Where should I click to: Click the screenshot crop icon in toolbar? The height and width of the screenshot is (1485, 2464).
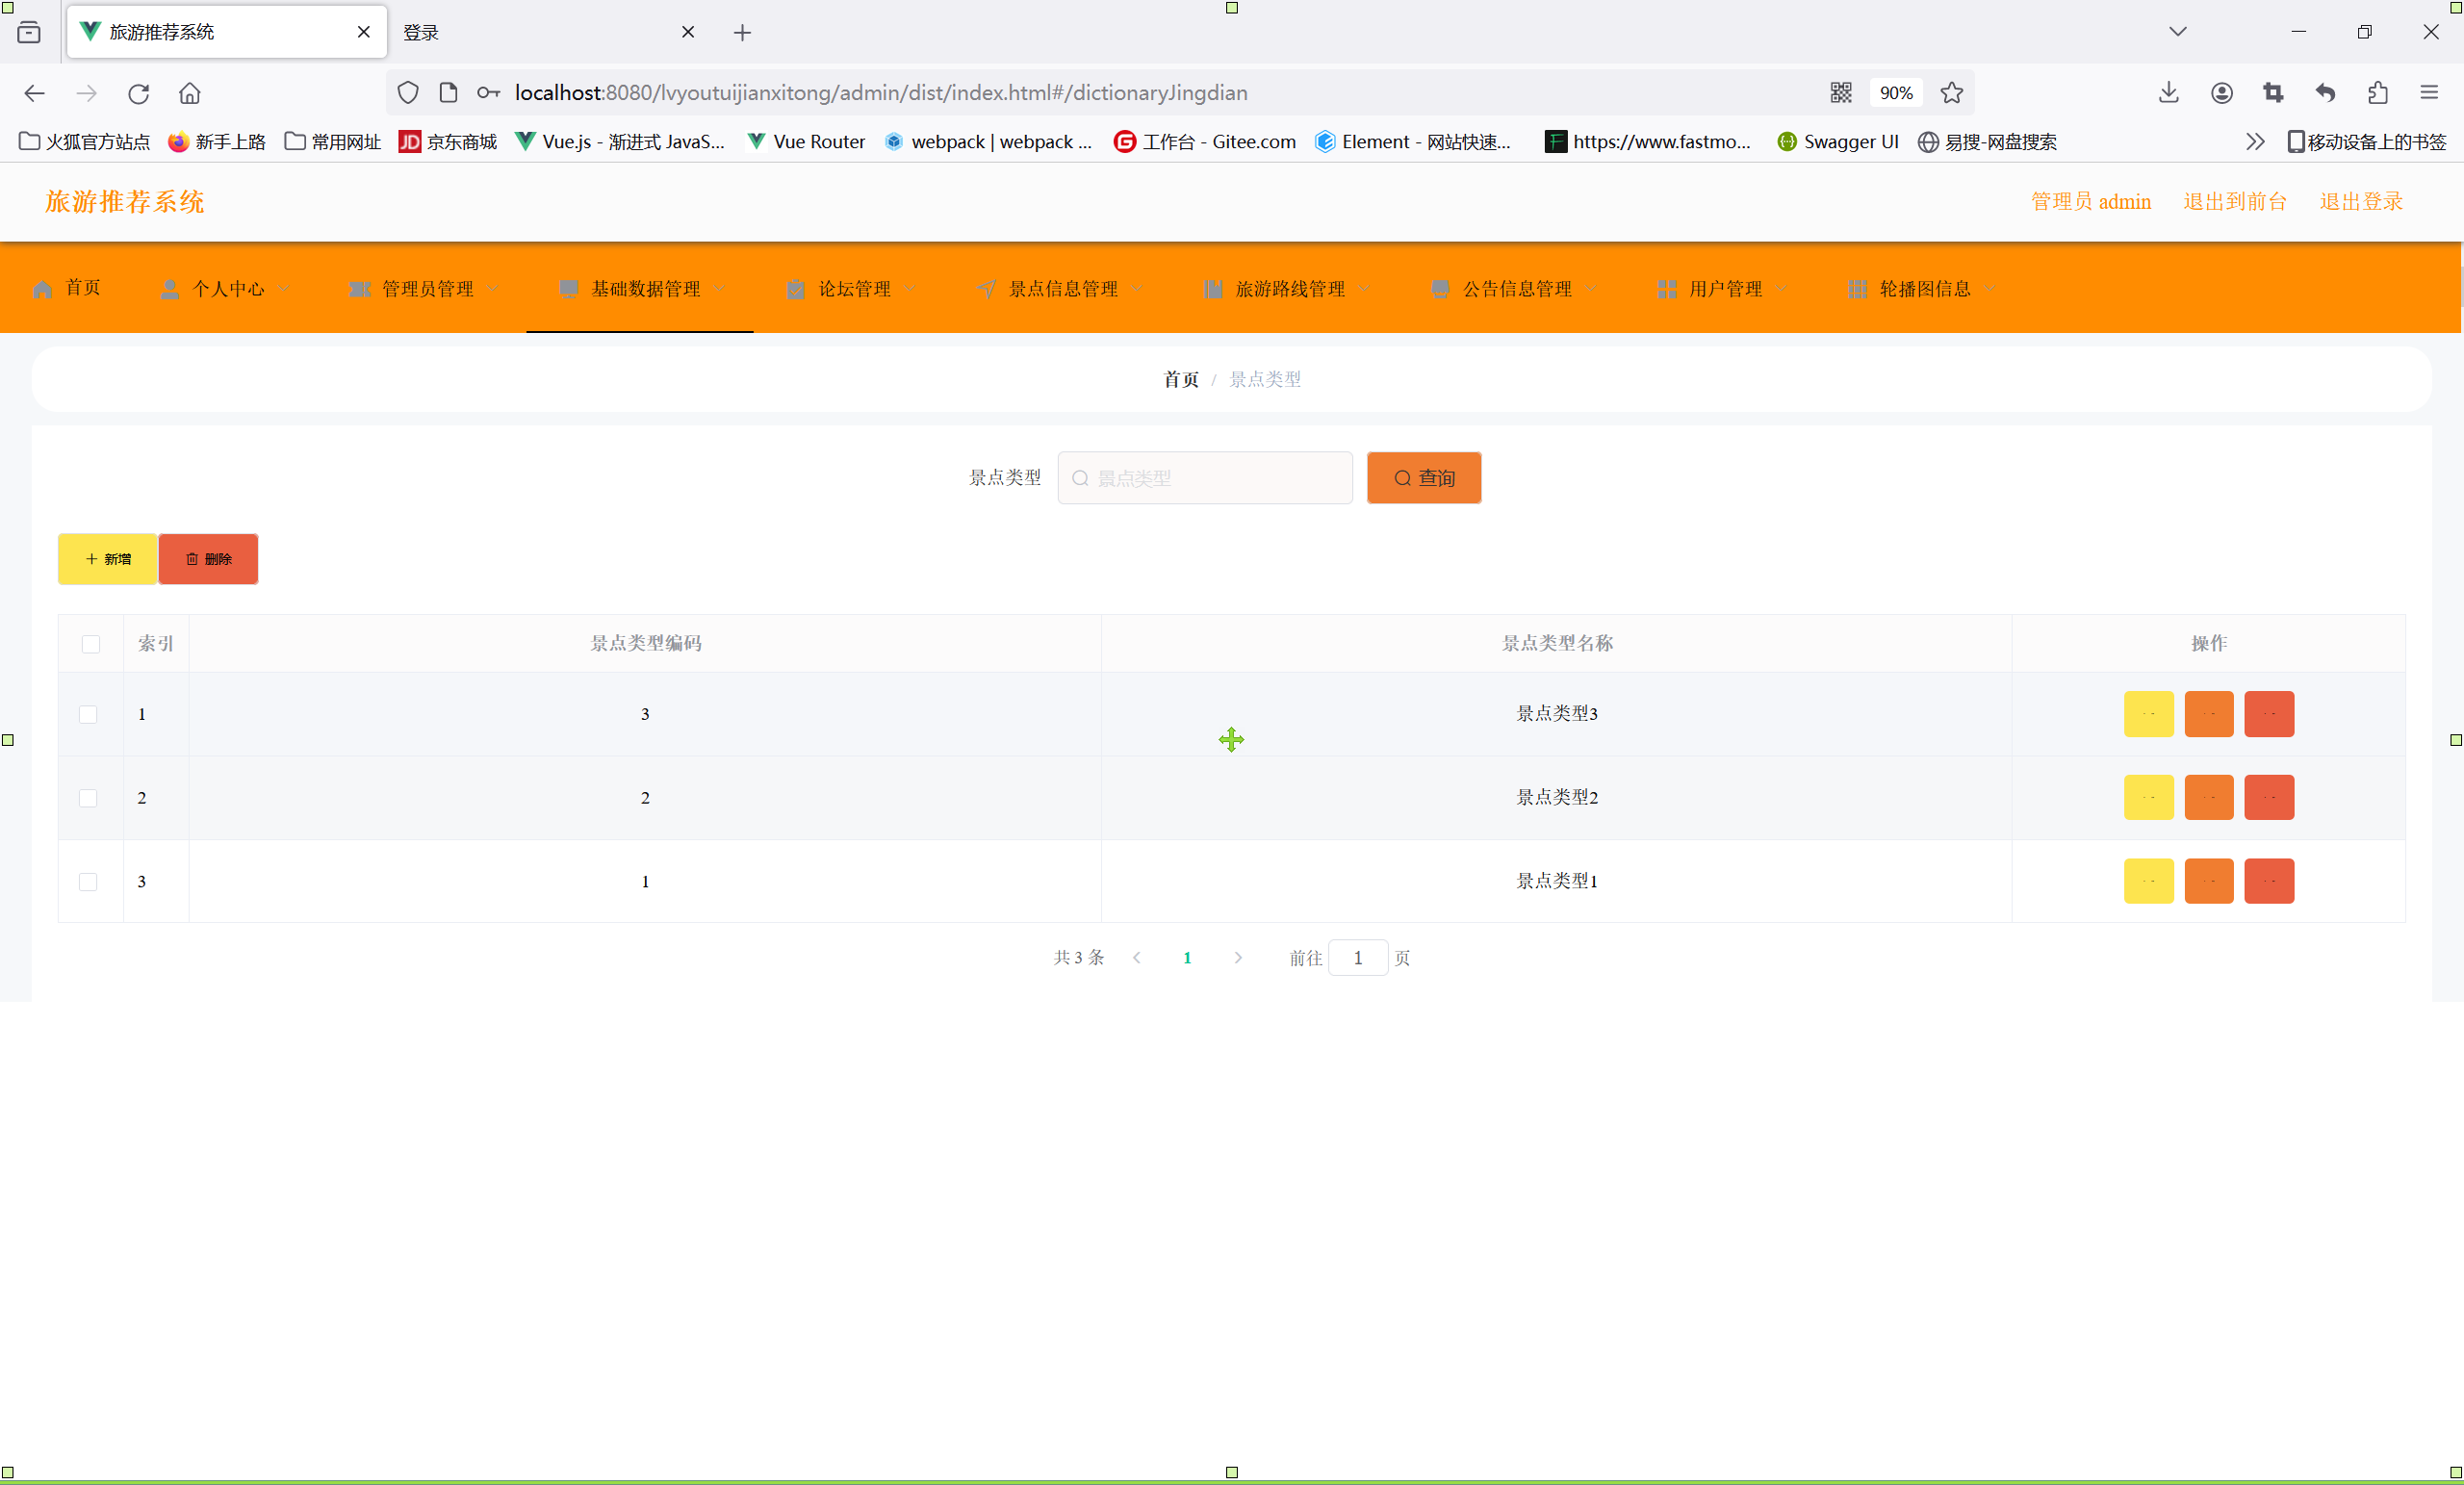pyautogui.click(x=2273, y=93)
